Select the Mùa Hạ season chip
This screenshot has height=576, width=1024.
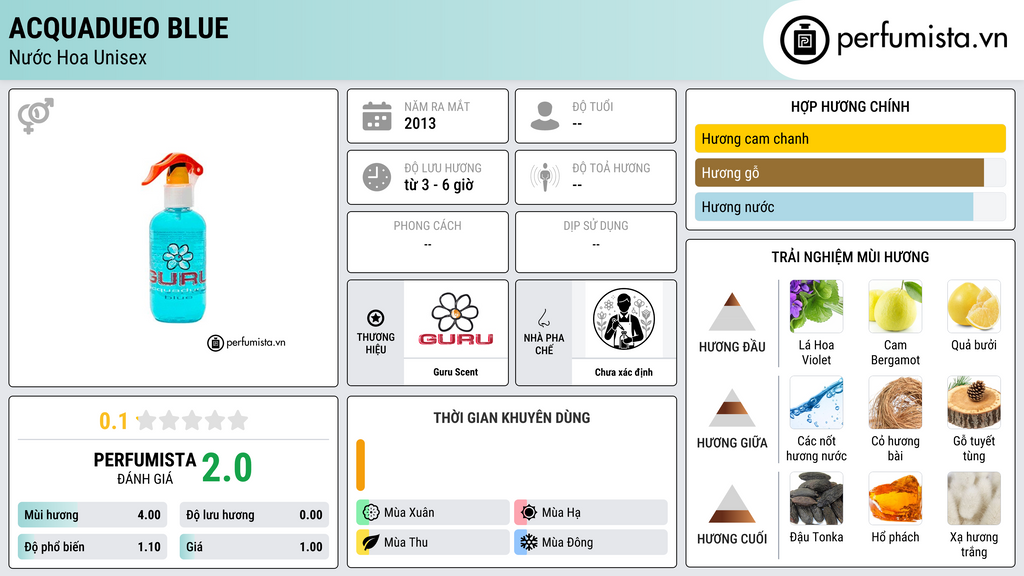coord(591,513)
